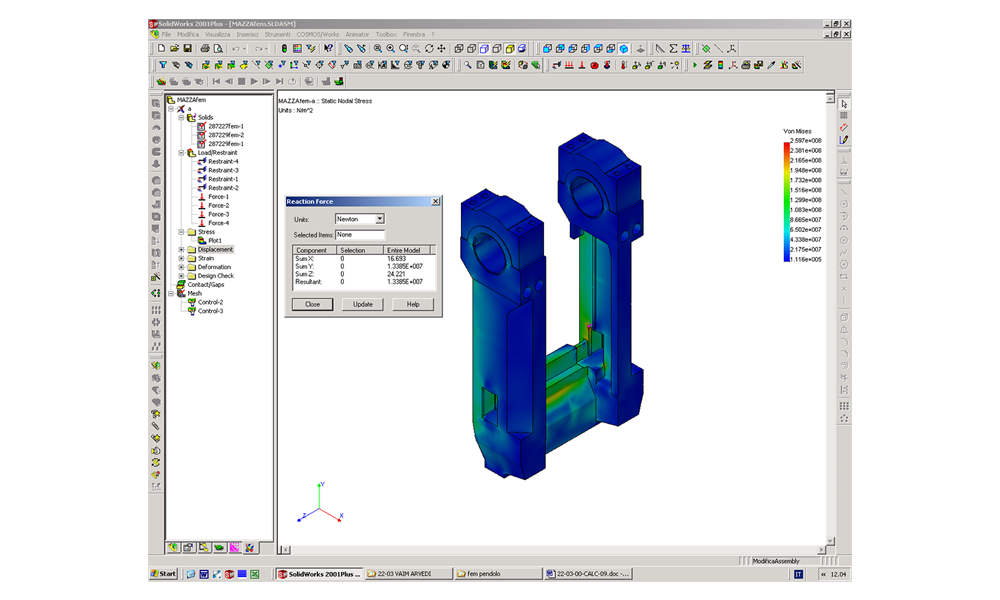Open the File menu
Viewport: 1000px width, 600px height.
pyautogui.click(x=166, y=34)
